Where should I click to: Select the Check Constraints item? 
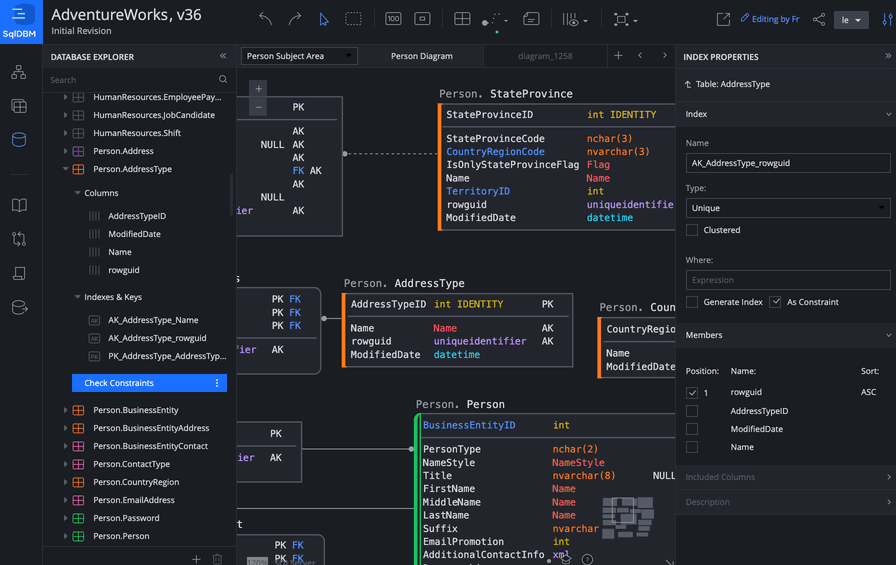click(149, 383)
